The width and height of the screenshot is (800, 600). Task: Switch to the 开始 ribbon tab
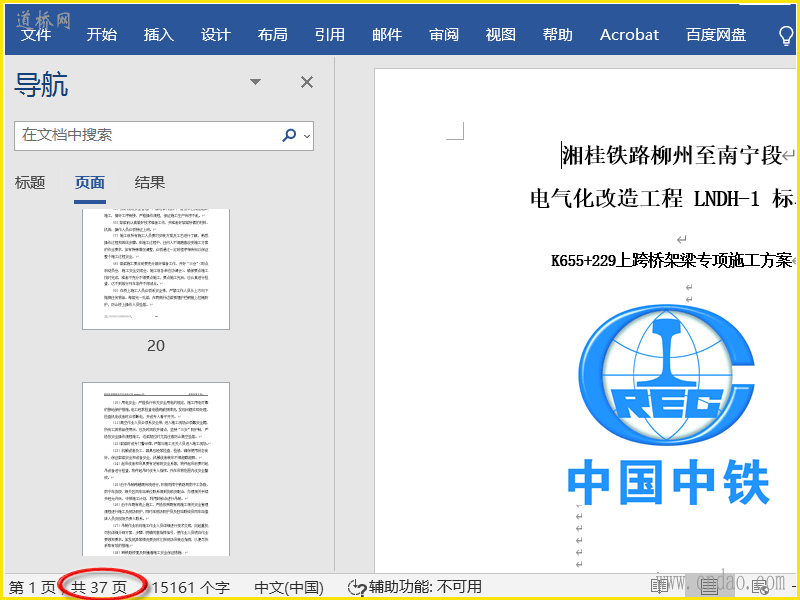coord(102,35)
